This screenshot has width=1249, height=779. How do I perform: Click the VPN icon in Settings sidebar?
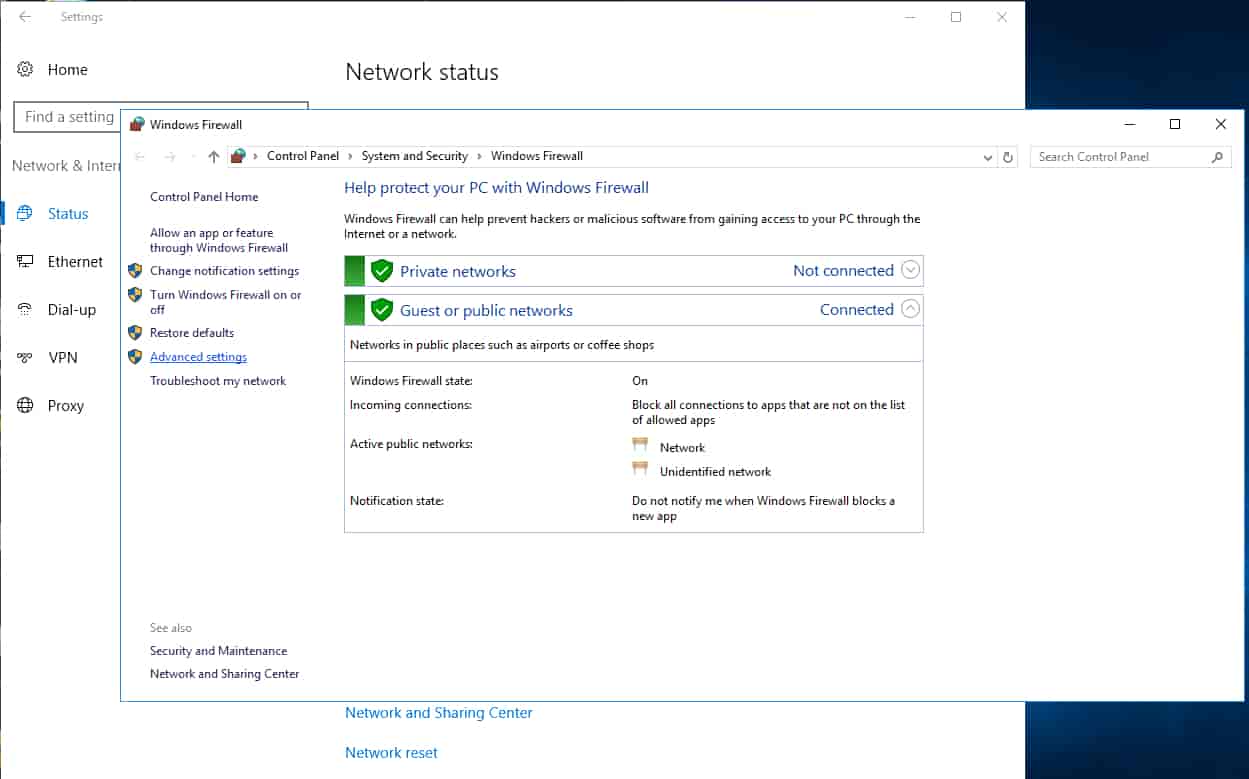(x=26, y=357)
